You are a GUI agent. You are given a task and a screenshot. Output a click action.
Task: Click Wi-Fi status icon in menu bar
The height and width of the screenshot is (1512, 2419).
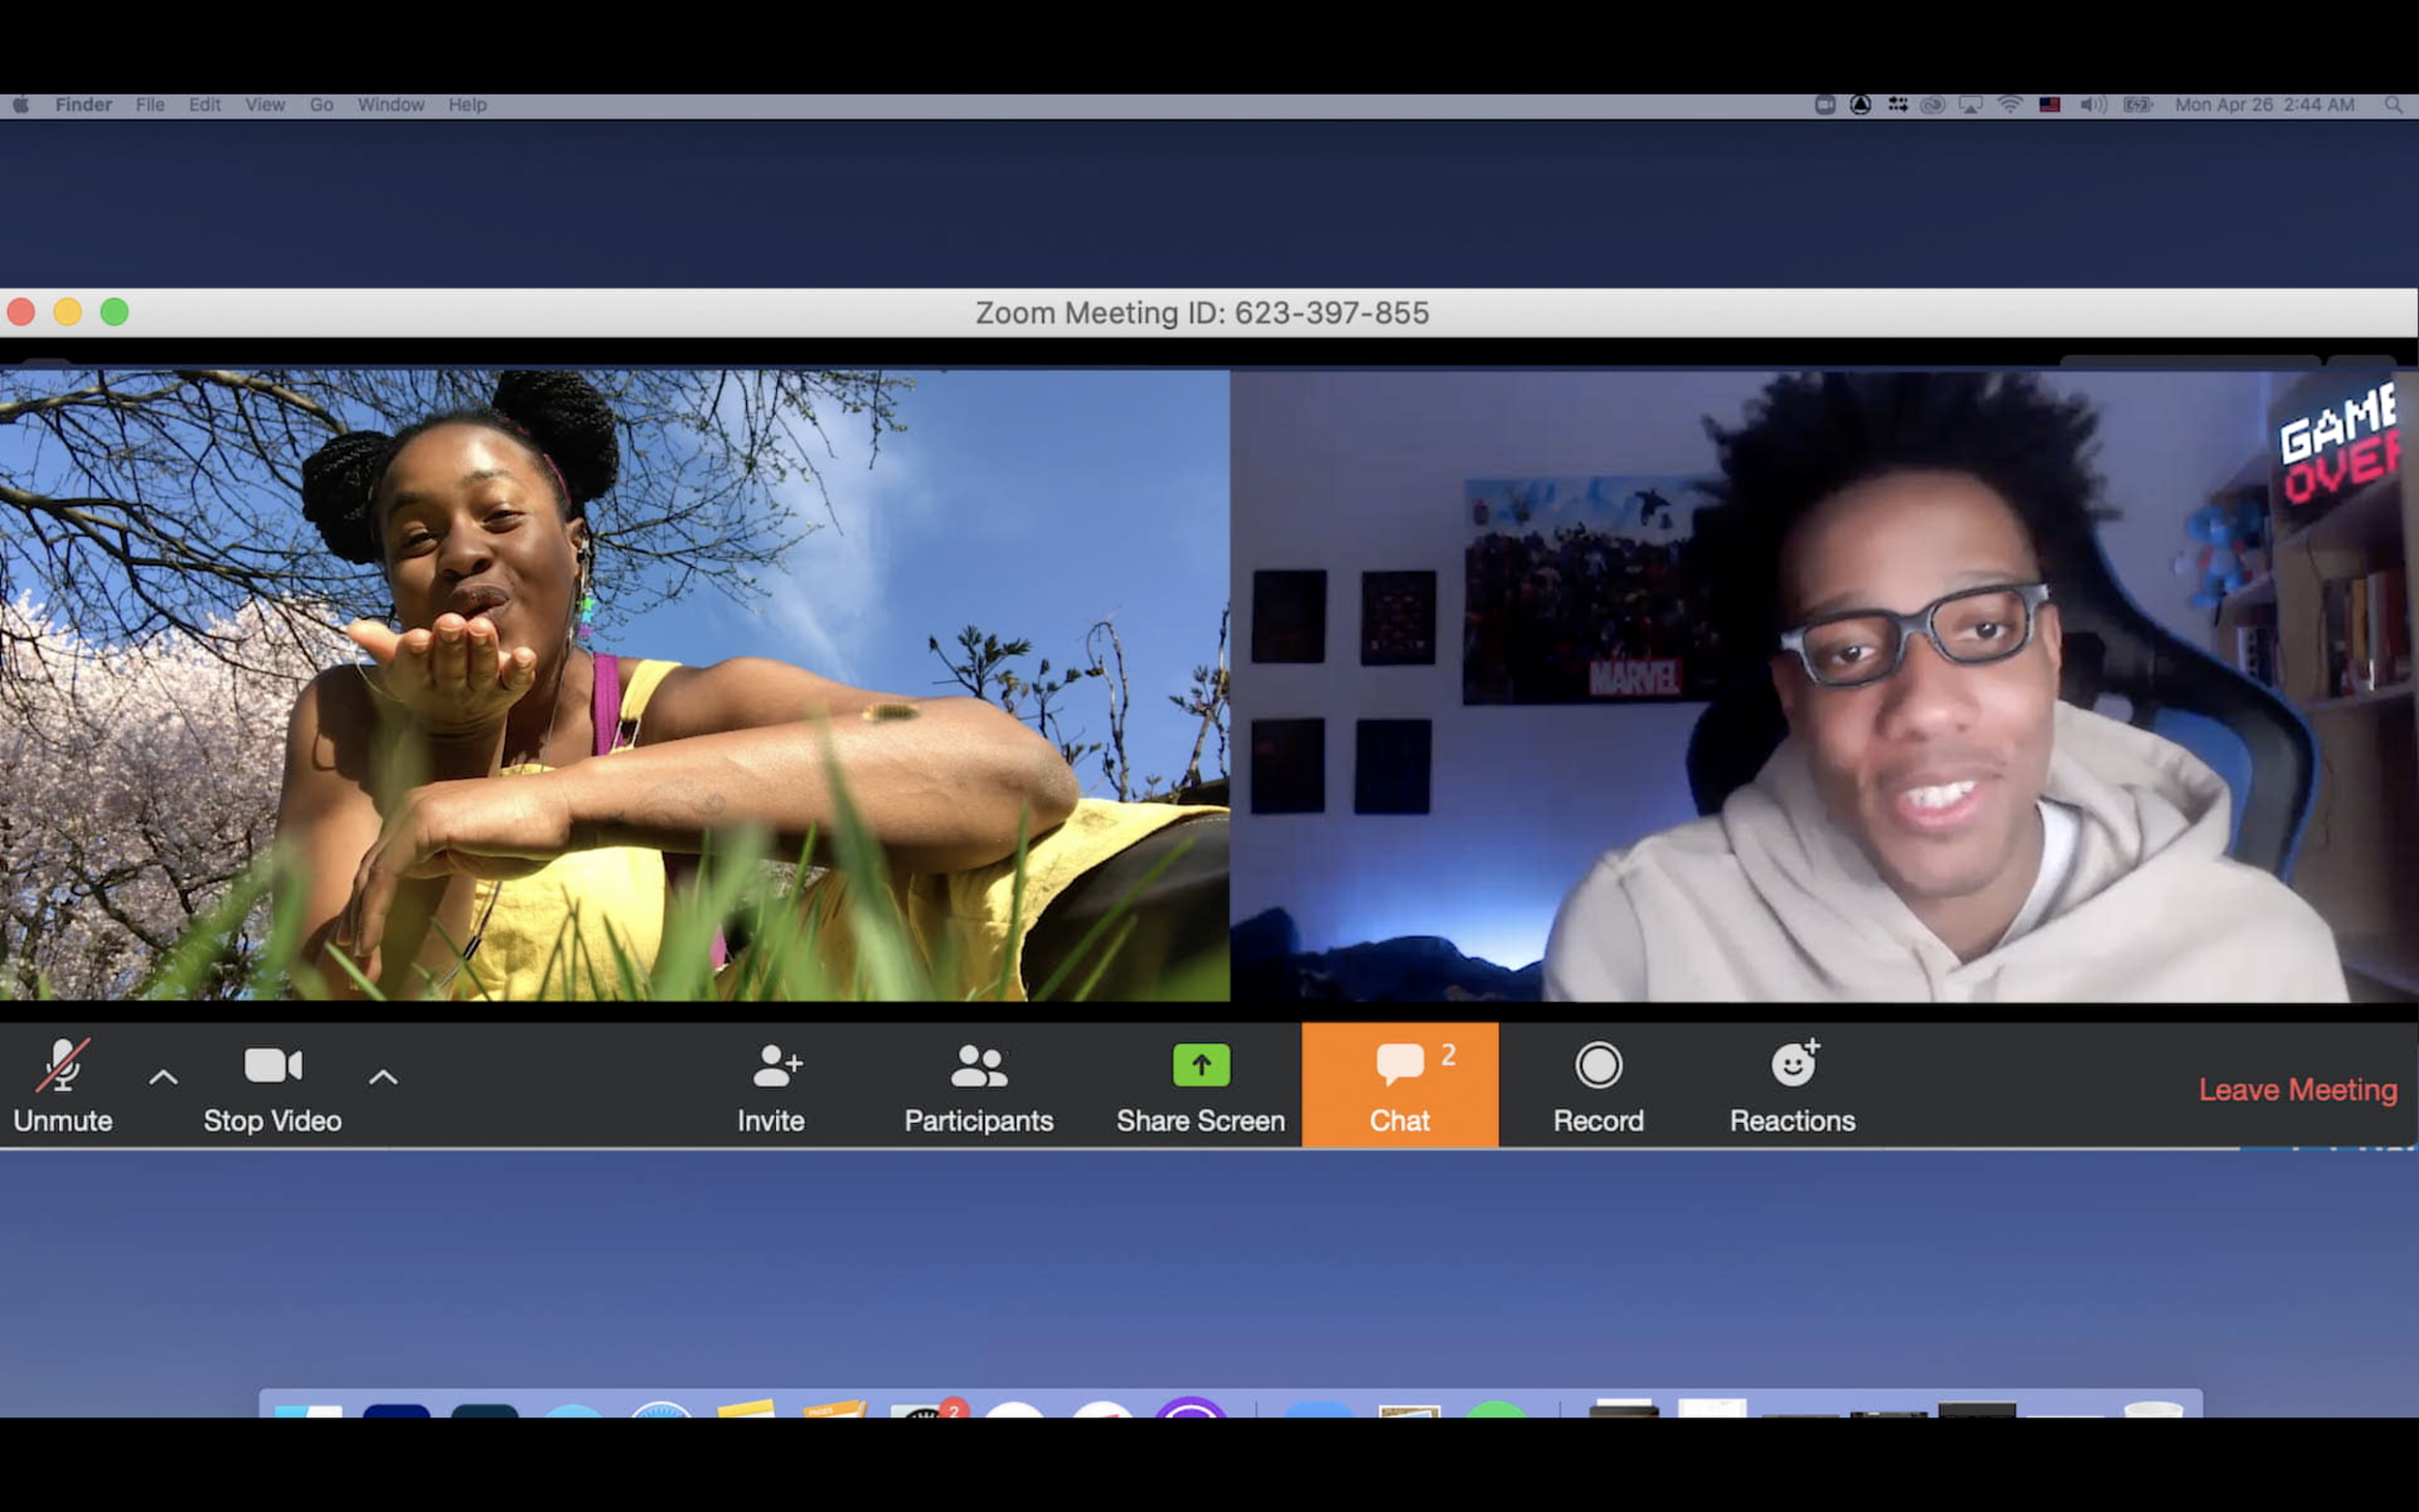pos(2010,105)
